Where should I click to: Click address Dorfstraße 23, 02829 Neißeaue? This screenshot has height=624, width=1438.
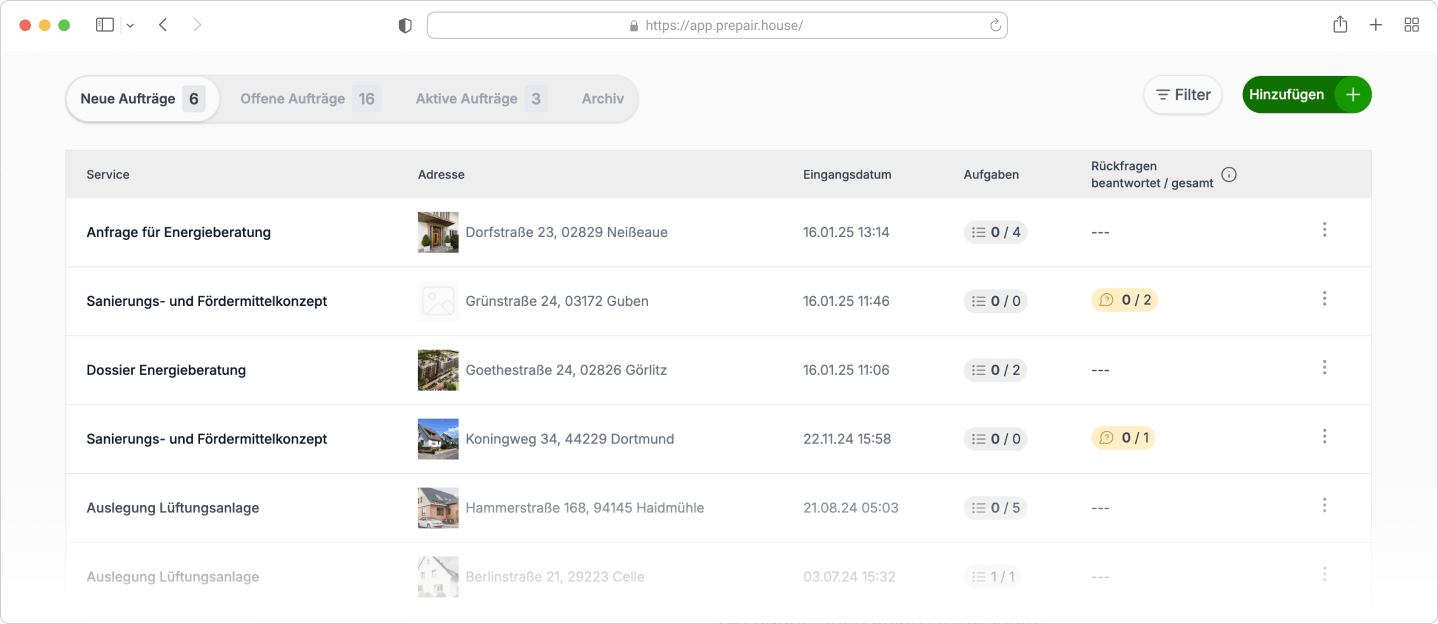(x=566, y=232)
